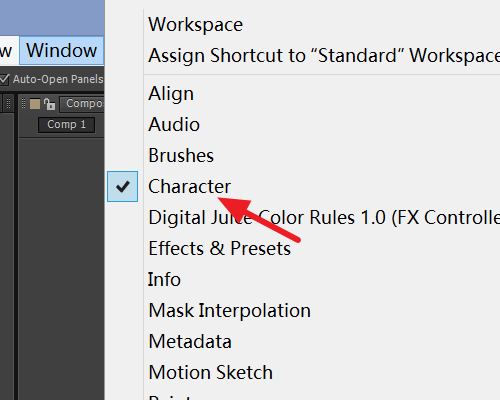Uncheck the Character checkmark

coord(122,186)
